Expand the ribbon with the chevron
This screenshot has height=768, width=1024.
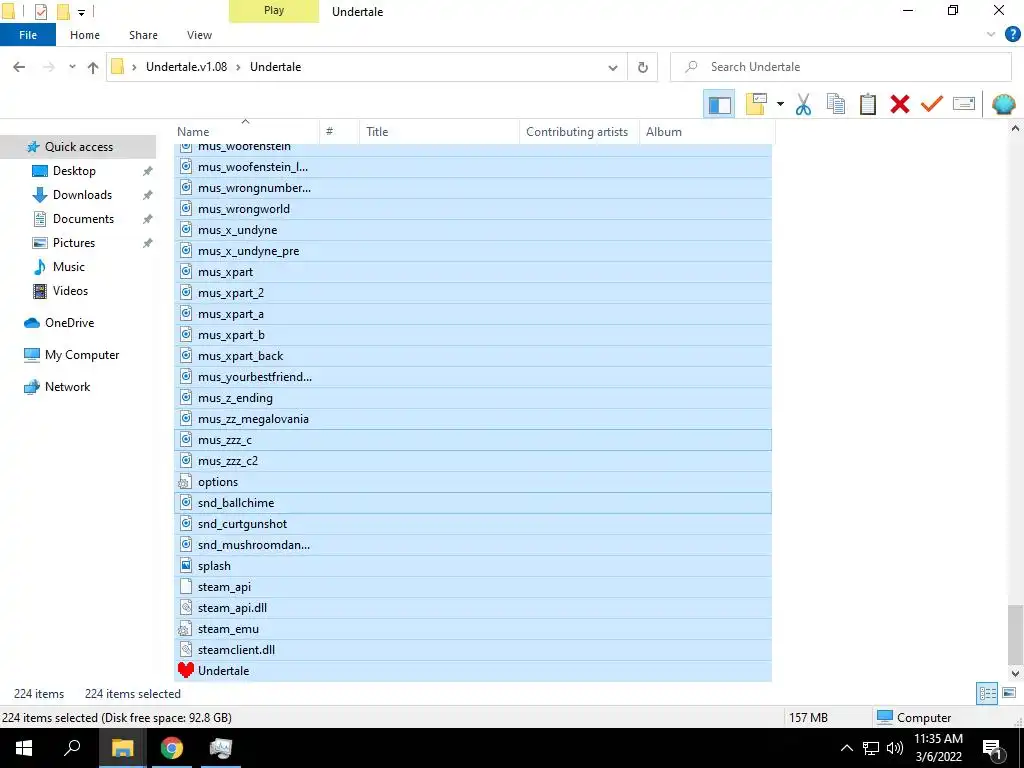991,35
